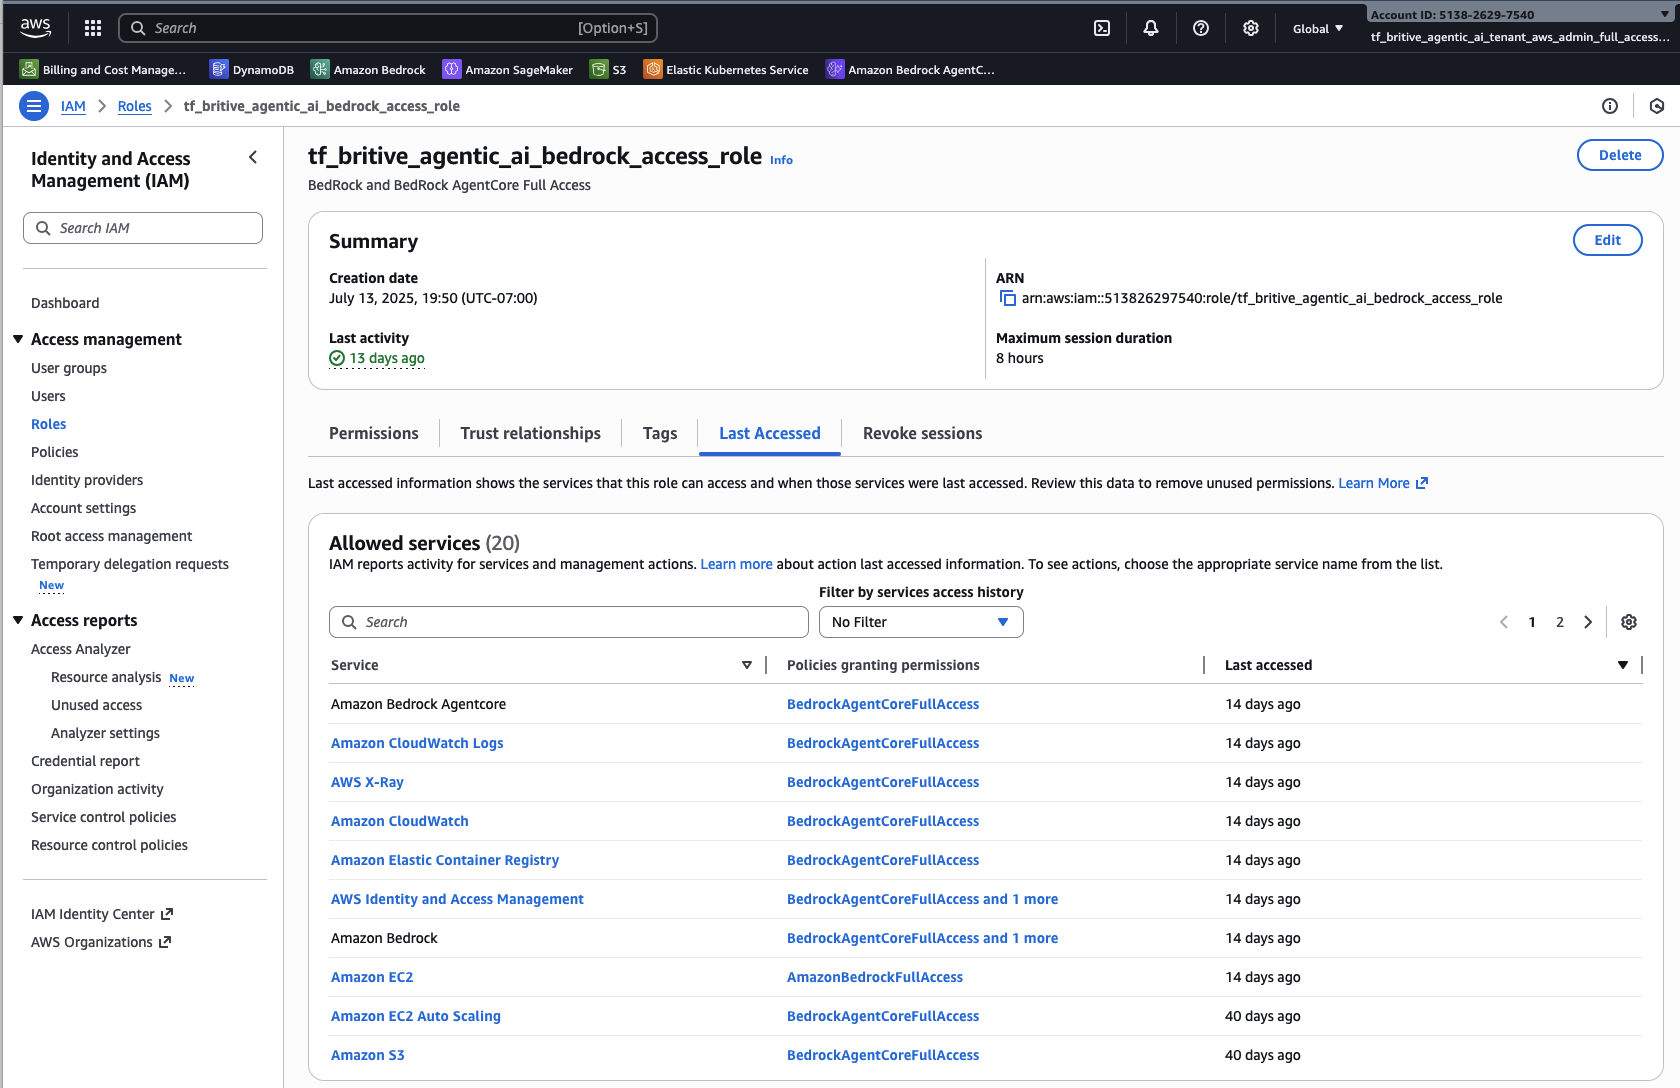This screenshot has width=1680, height=1088.
Task: Open the help question mark icon
Action: 1201,28
